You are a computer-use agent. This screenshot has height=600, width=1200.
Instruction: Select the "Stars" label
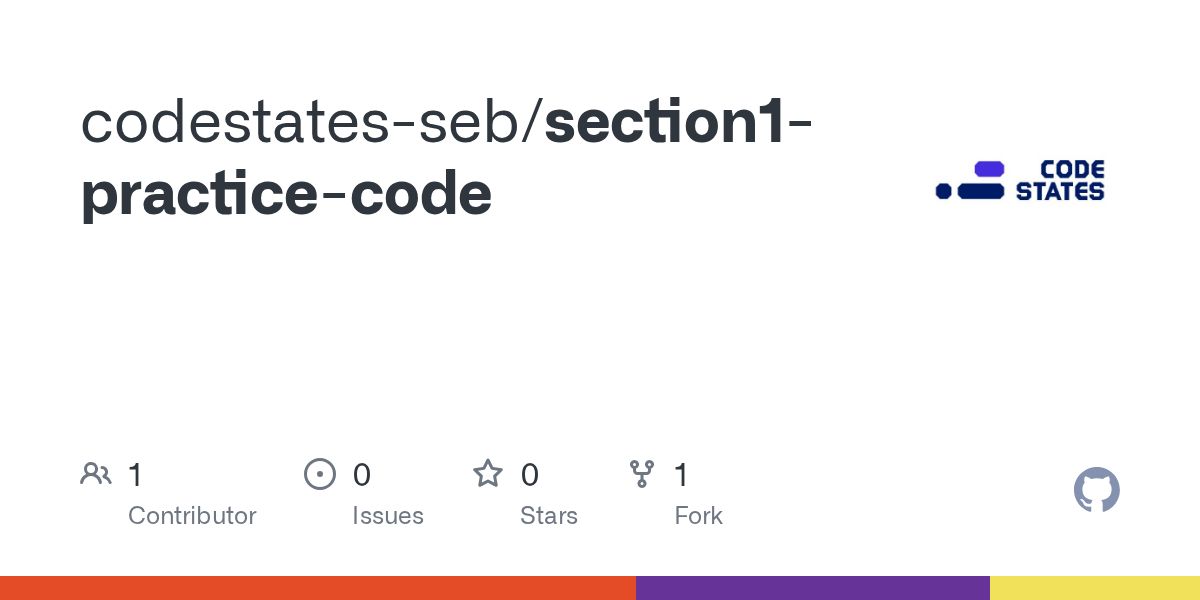[548, 516]
